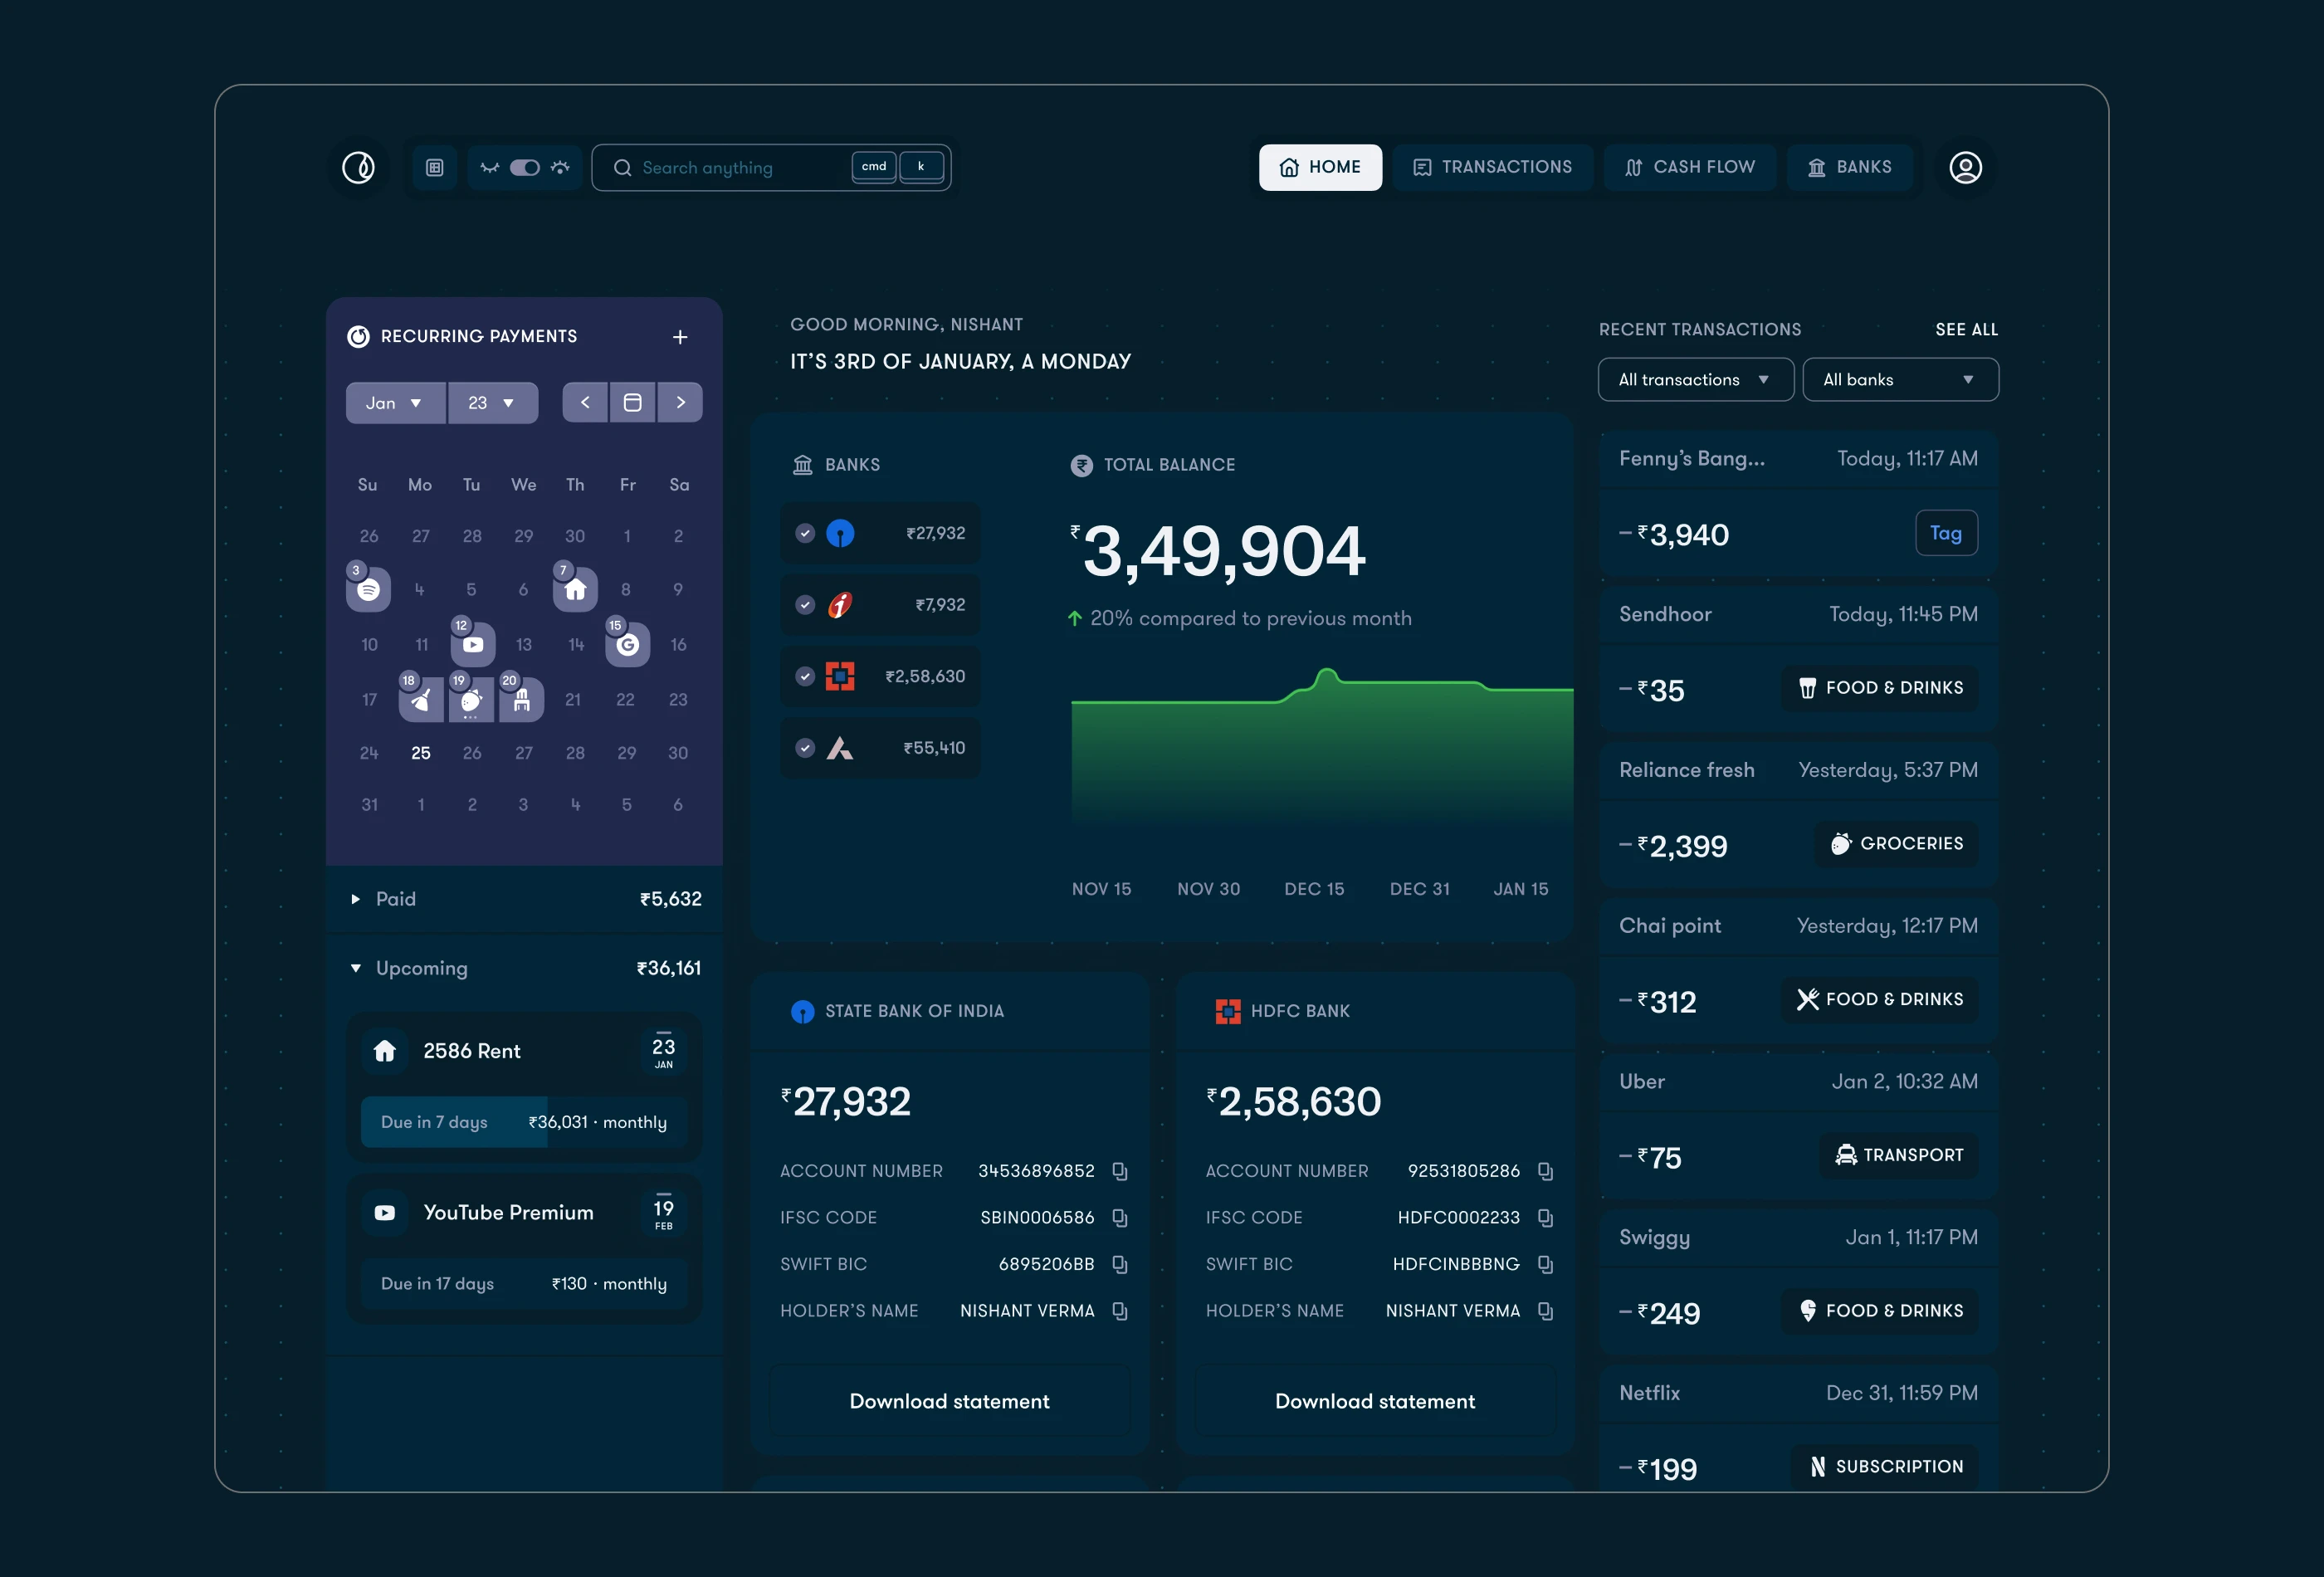Viewport: 2324px width, 1577px height.
Task: Click See All recent transactions
Action: coord(1965,329)
